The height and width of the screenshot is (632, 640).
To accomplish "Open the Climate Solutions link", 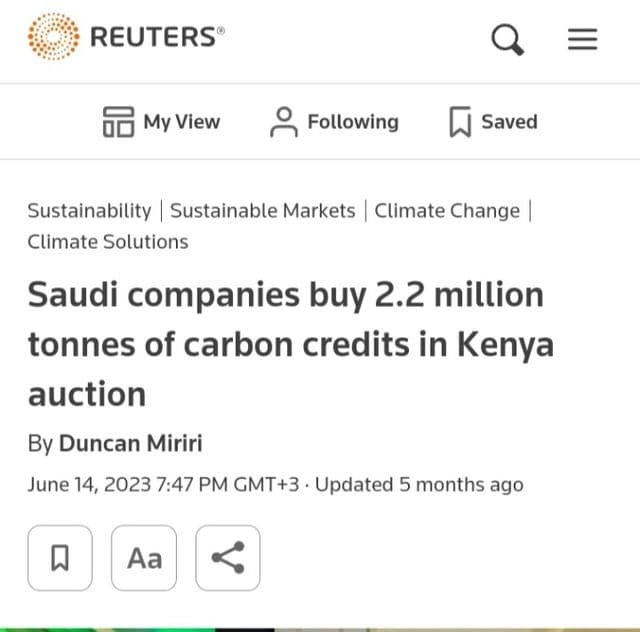I will (x=108, y=242).
